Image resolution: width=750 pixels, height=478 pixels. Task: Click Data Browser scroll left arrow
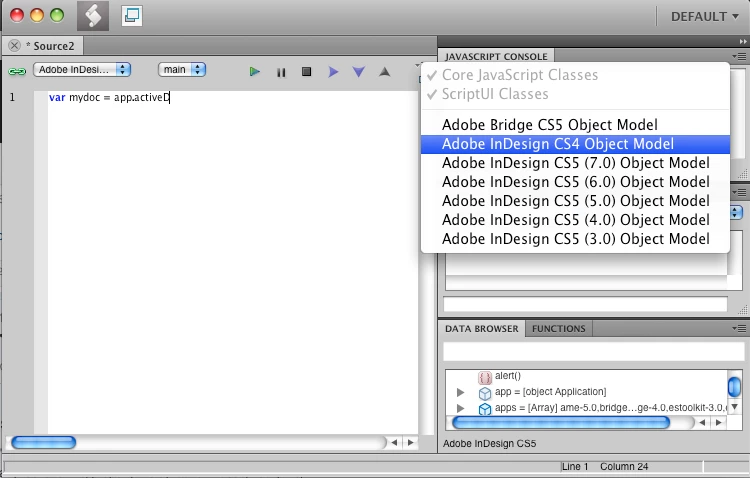click(x=702, y=422)
